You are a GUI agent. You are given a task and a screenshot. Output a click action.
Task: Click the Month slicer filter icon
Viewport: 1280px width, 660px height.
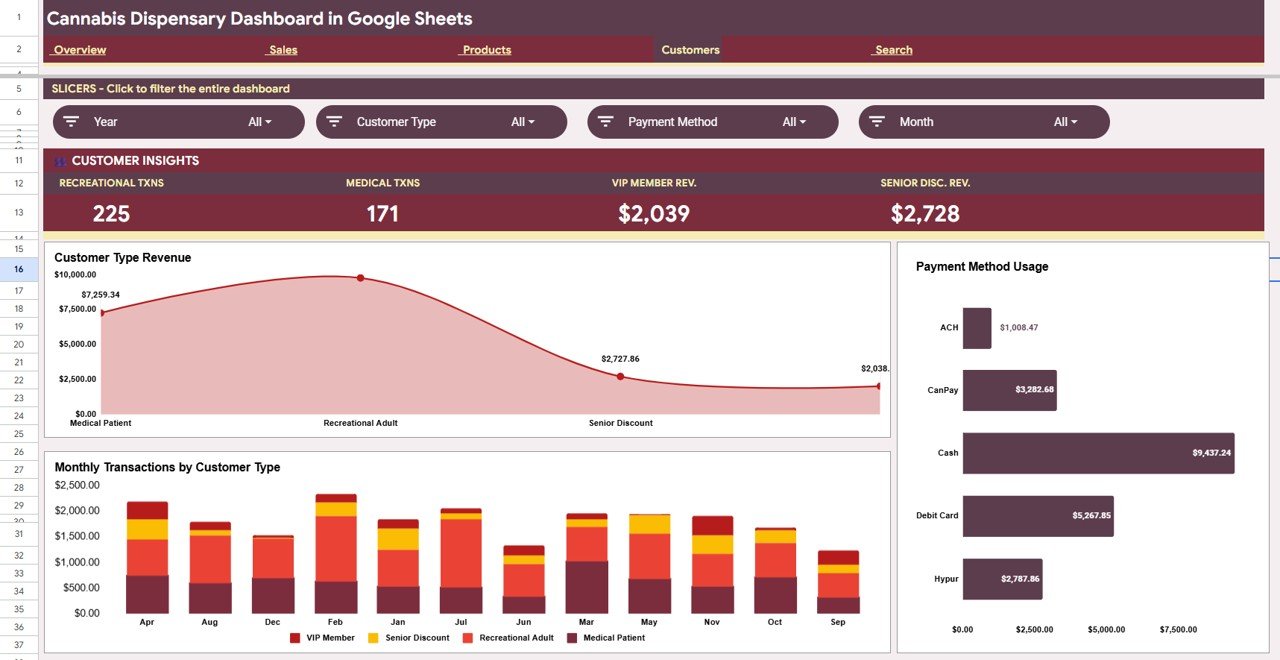(x=877, y=122)
